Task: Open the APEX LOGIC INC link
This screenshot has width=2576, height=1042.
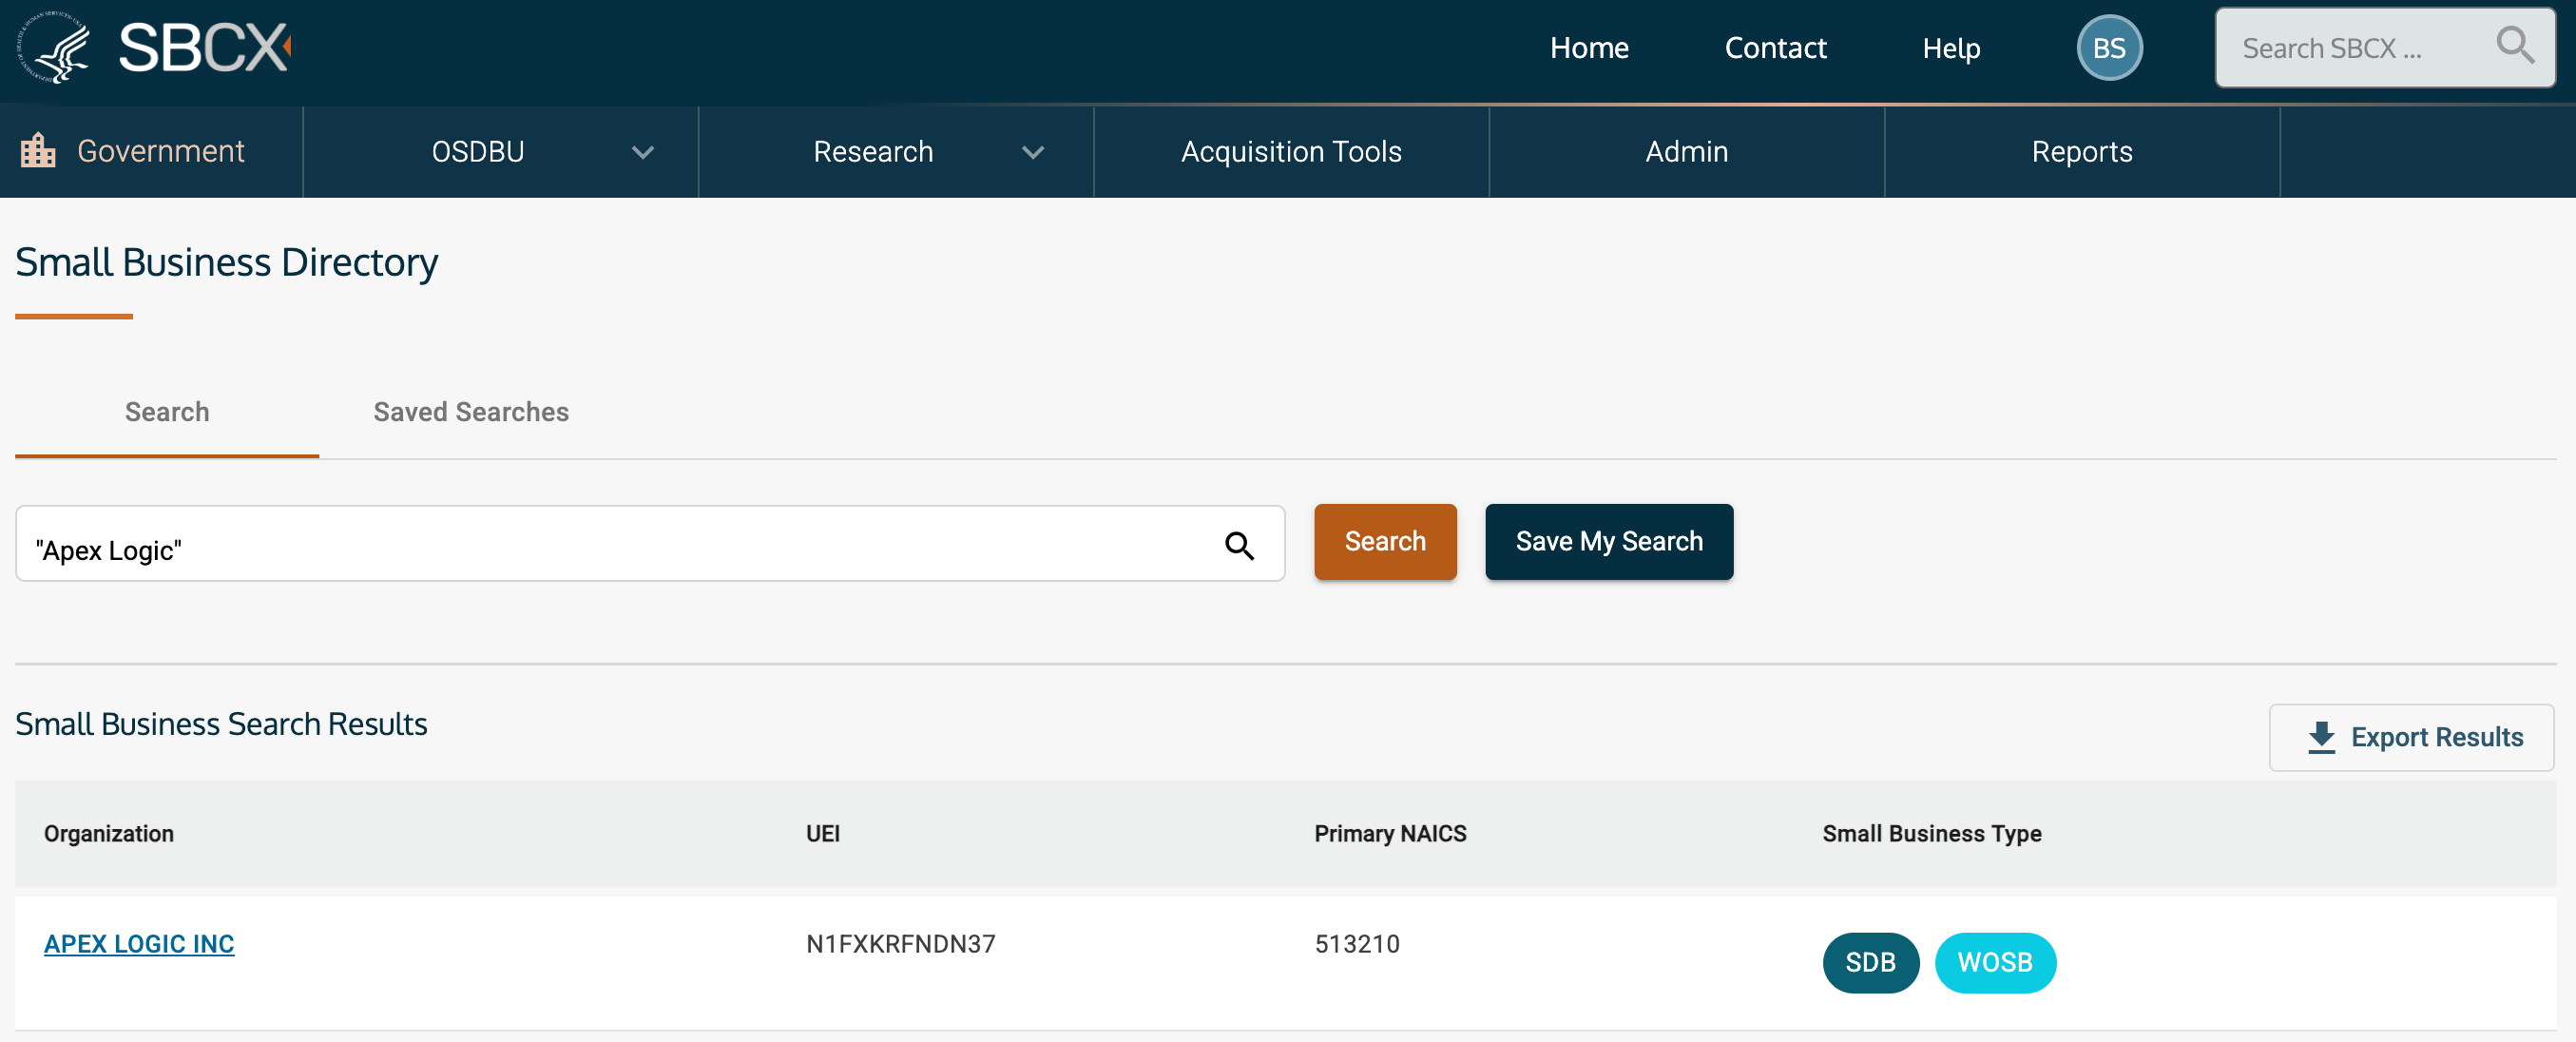Action: click(139, 943)
